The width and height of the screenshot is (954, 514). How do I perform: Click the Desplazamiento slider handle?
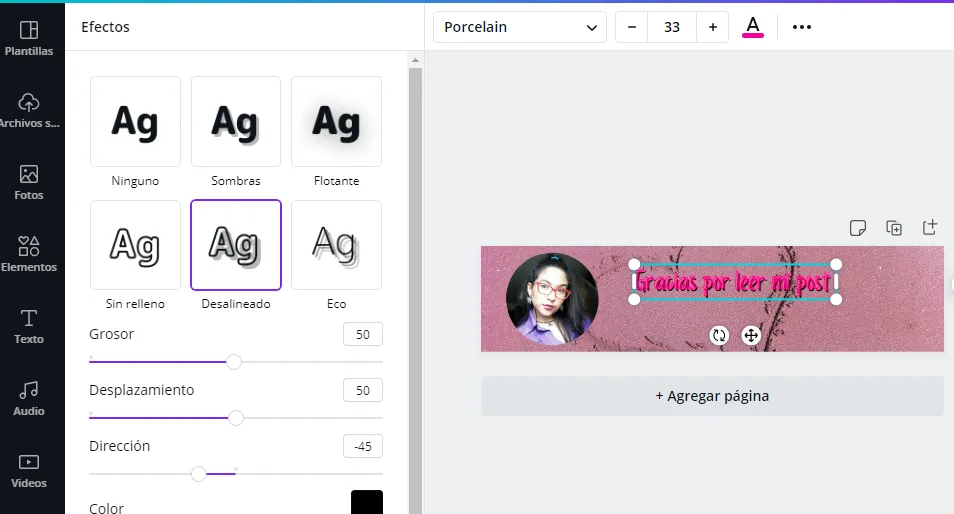pyautogui.click(x=235, y=418)
